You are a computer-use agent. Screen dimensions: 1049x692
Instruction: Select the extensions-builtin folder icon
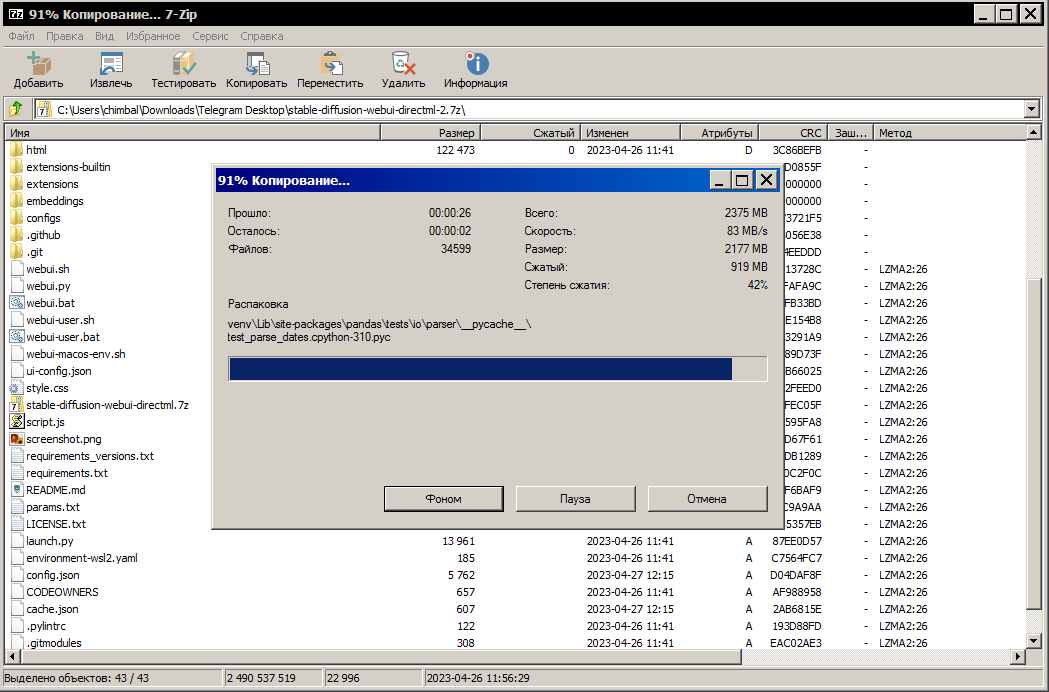(17, 167)
